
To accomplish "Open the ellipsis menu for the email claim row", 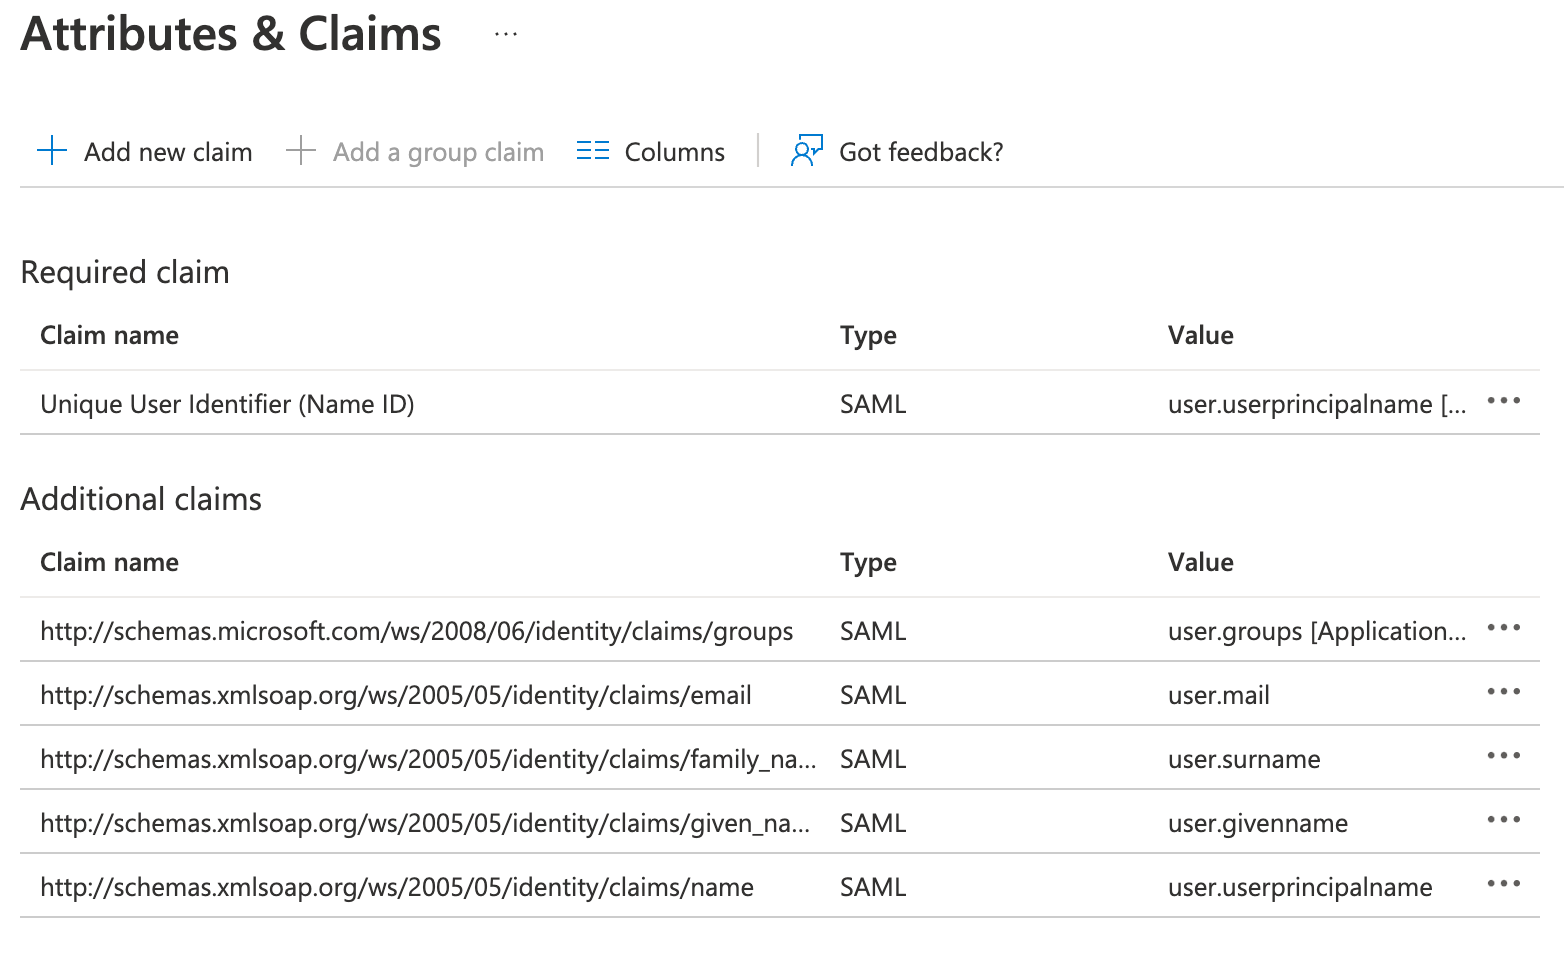I will (x=1504, y=692).
